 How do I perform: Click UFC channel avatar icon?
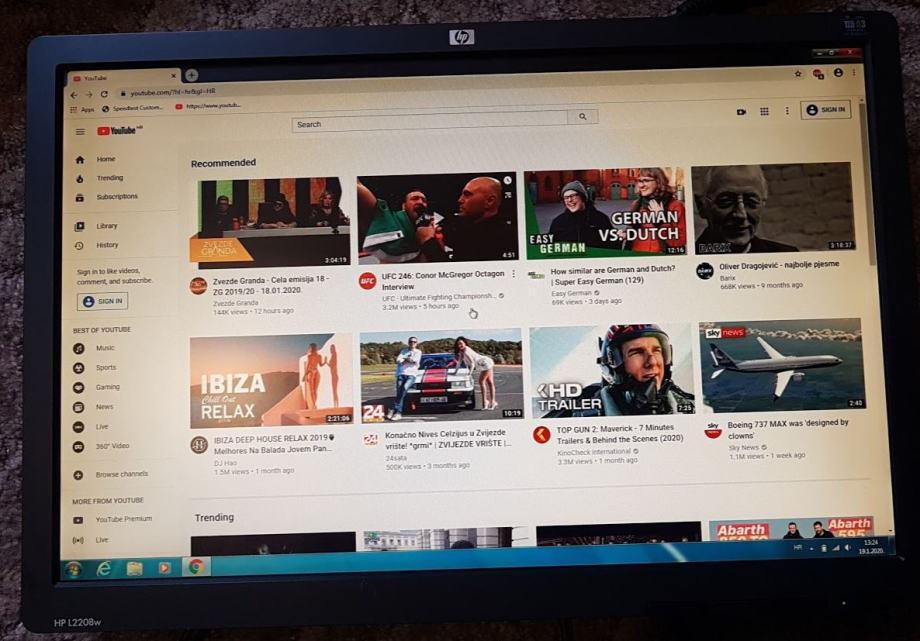click(367, 281)
